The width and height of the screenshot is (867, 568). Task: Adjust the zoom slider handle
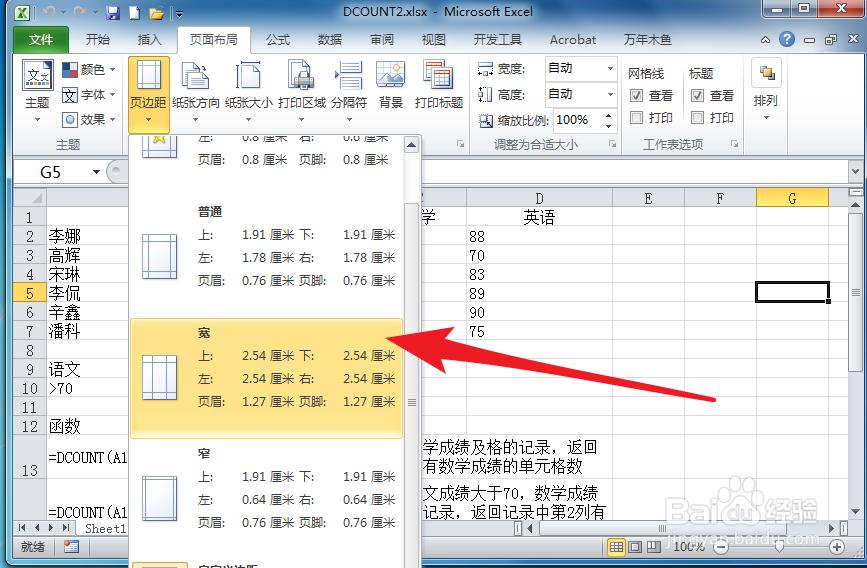coord(779,547)
